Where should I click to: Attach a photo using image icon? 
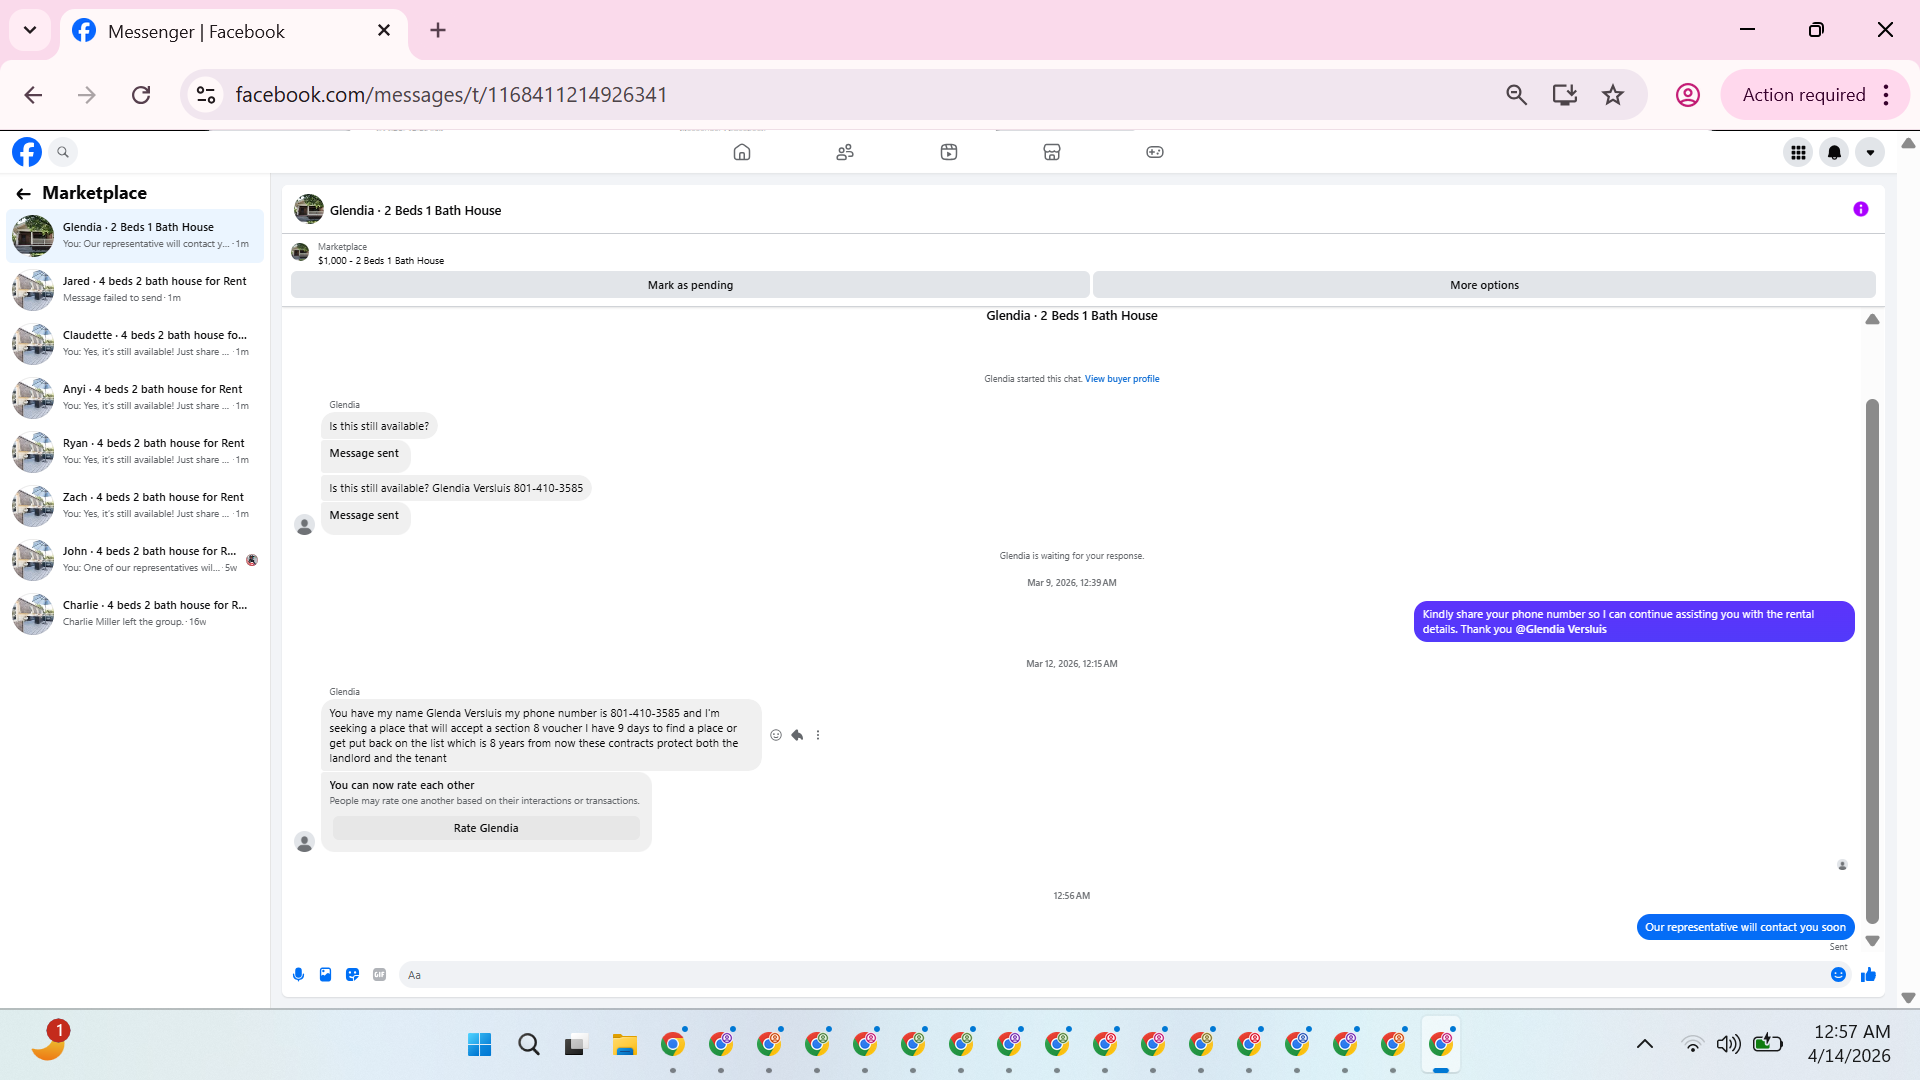(x=325, y=974)
